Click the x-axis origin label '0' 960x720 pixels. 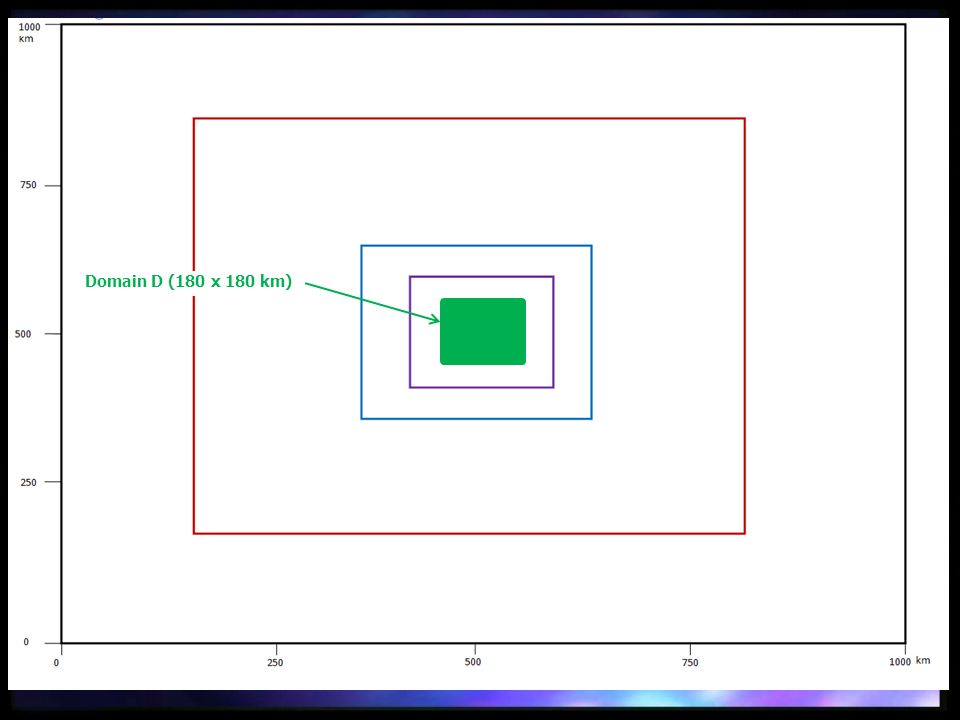tap(56, 662)
